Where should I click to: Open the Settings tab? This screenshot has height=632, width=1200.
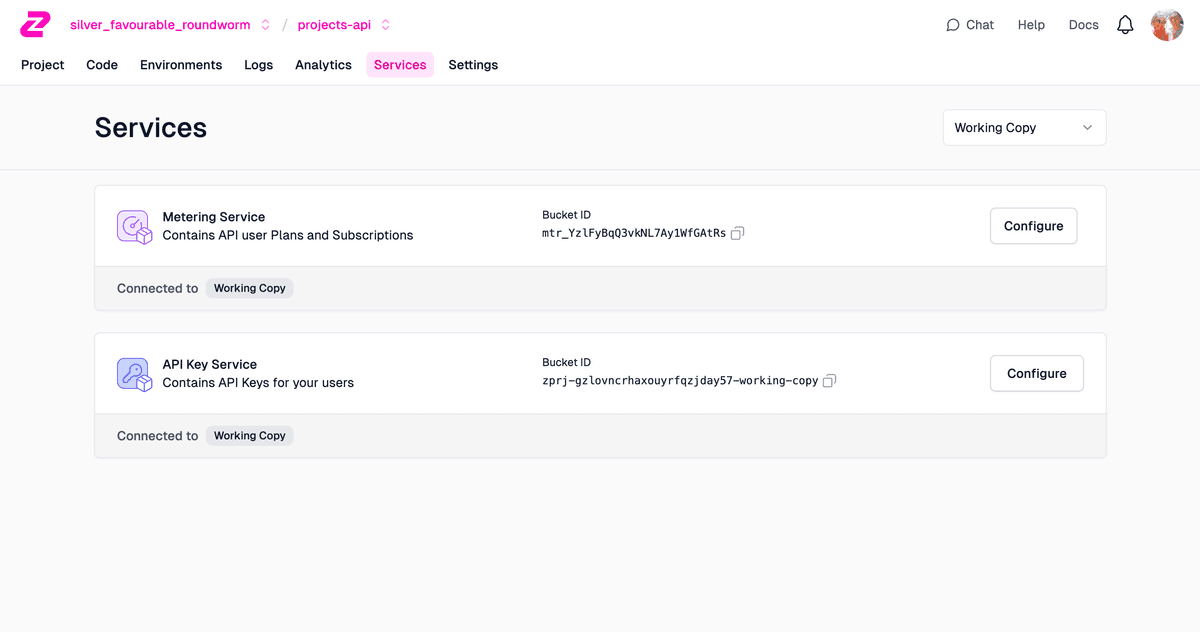click(x=473, y=65)
